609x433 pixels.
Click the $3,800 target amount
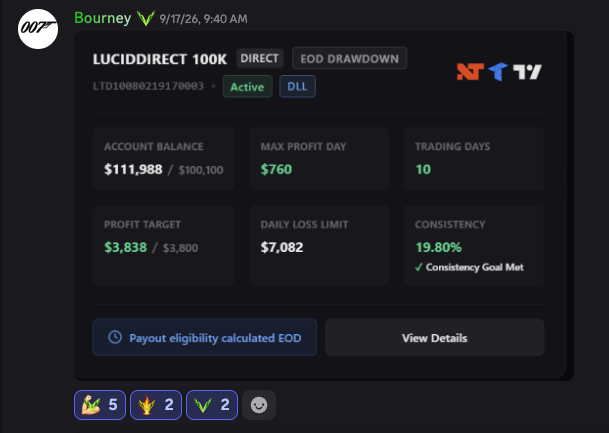[181, 248]
